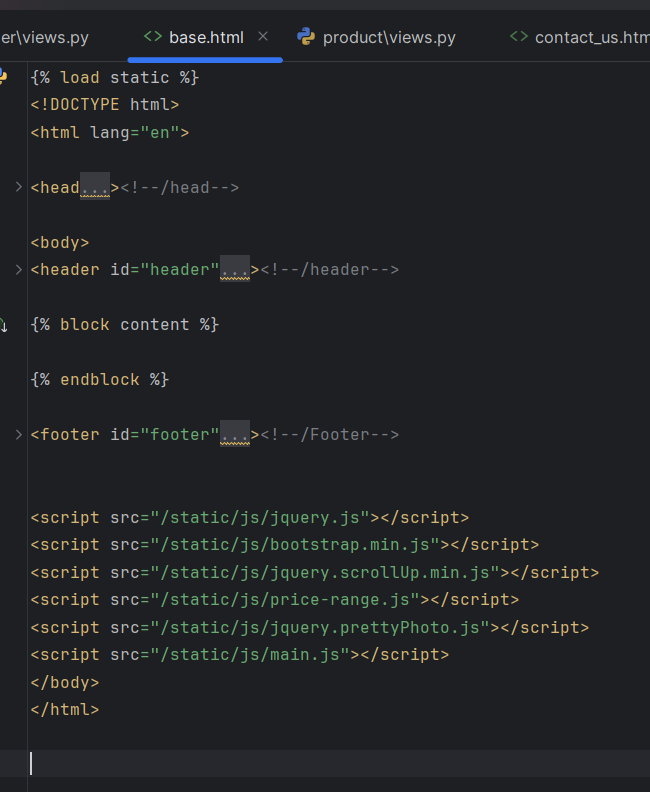Click the HTML icon on base.html tab
The height and width of the screenshot is (792, 650).
(x=153, y=37)
